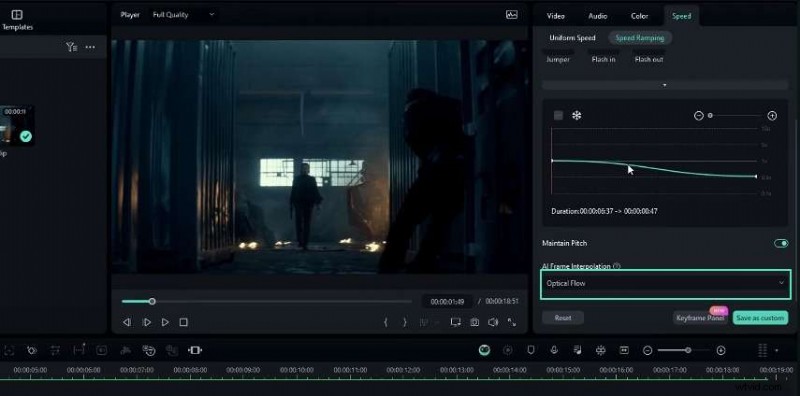Toggle the Maintain Pitch switch
Screen dimensions: 800x396
781,243
